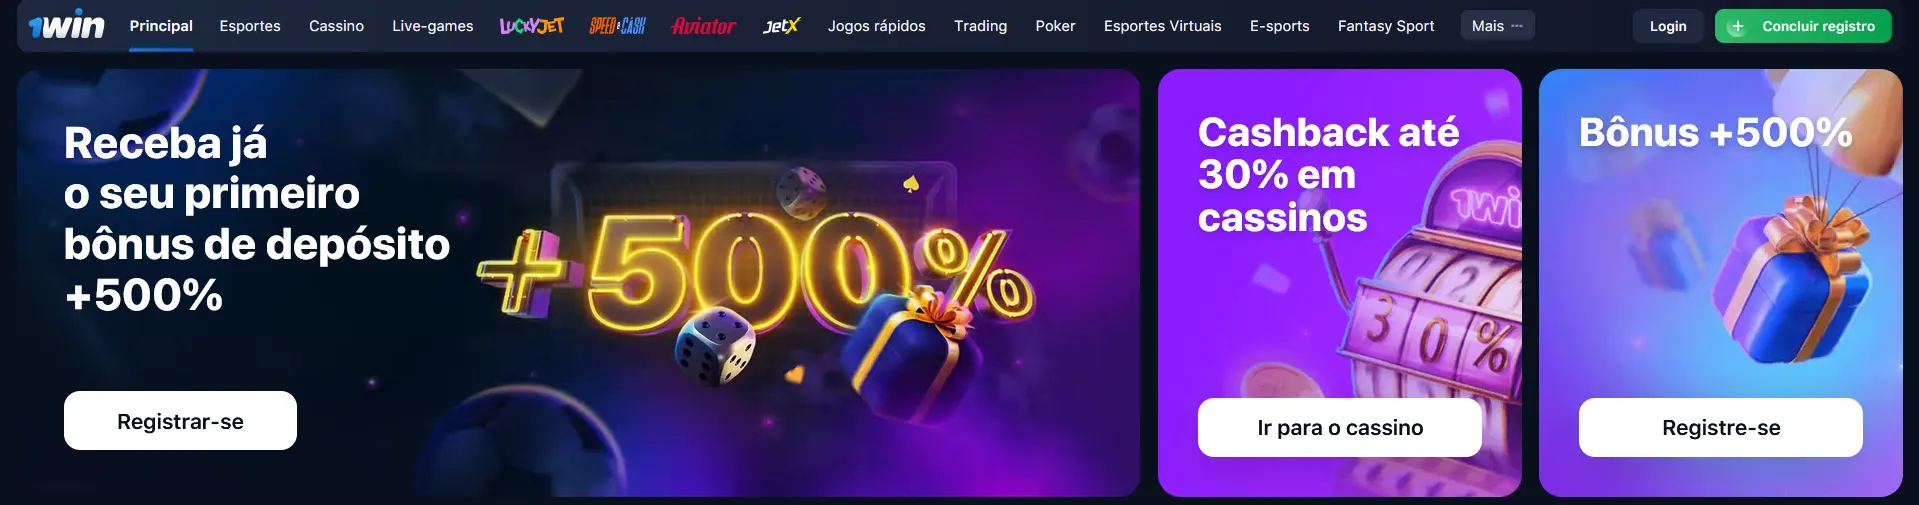The image size is (1919, 505).
Task: Open the E-sports section
Action: (x=1279, y=26)
